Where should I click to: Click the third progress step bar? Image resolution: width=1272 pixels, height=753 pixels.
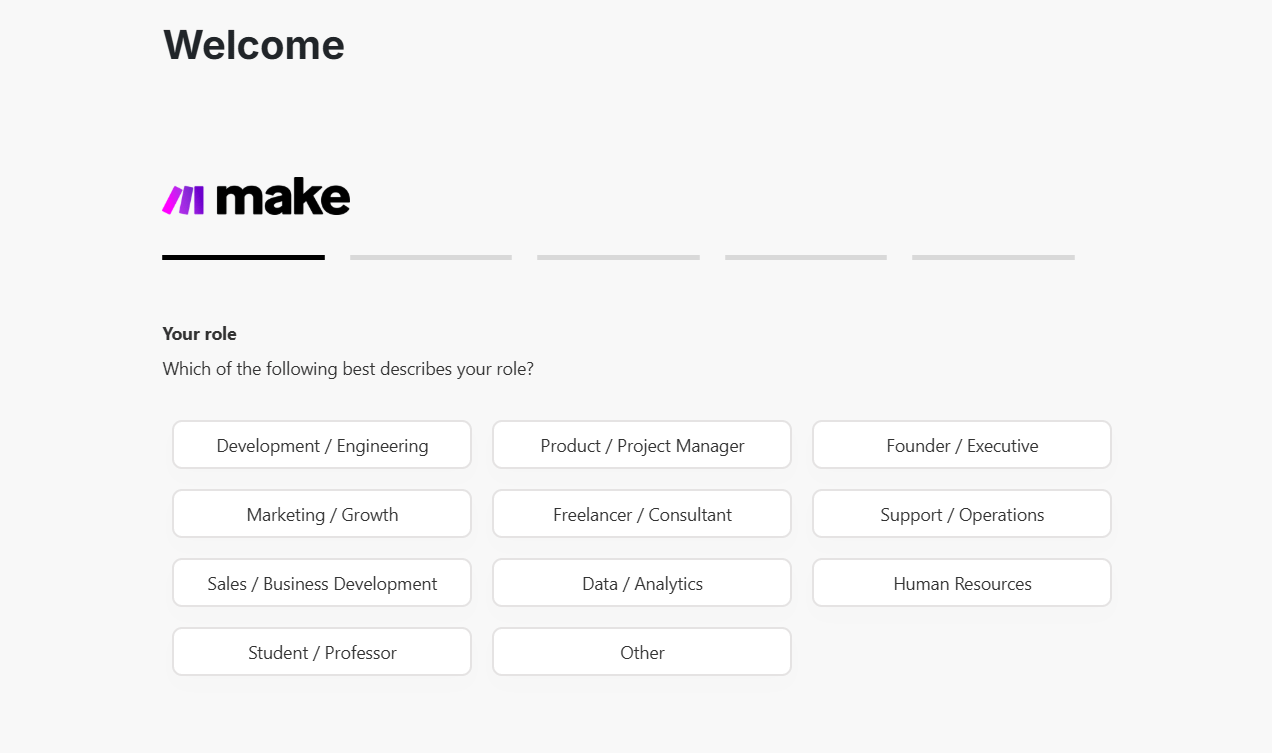618,257
